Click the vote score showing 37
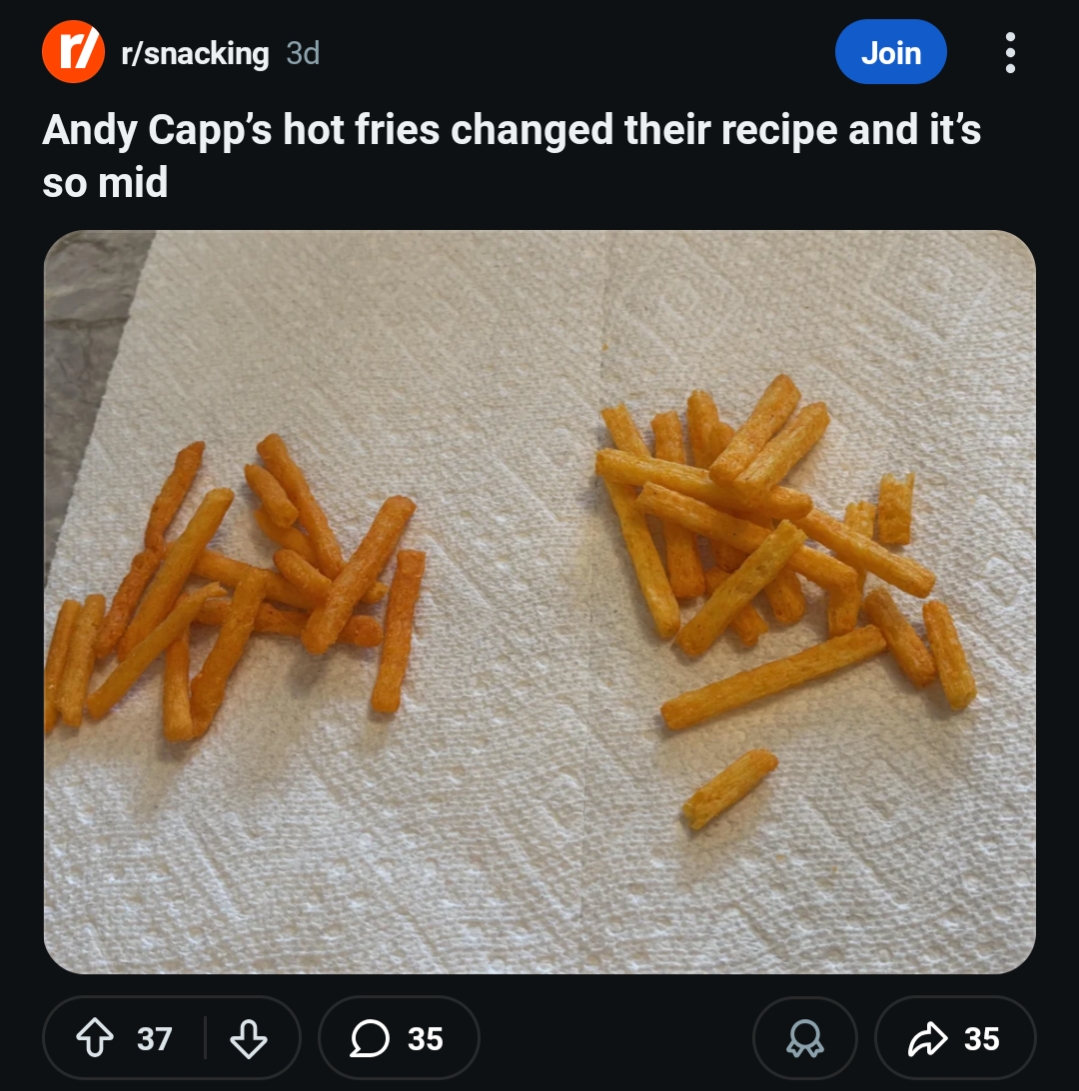 pyautogui.click(x=154, y=1039)
